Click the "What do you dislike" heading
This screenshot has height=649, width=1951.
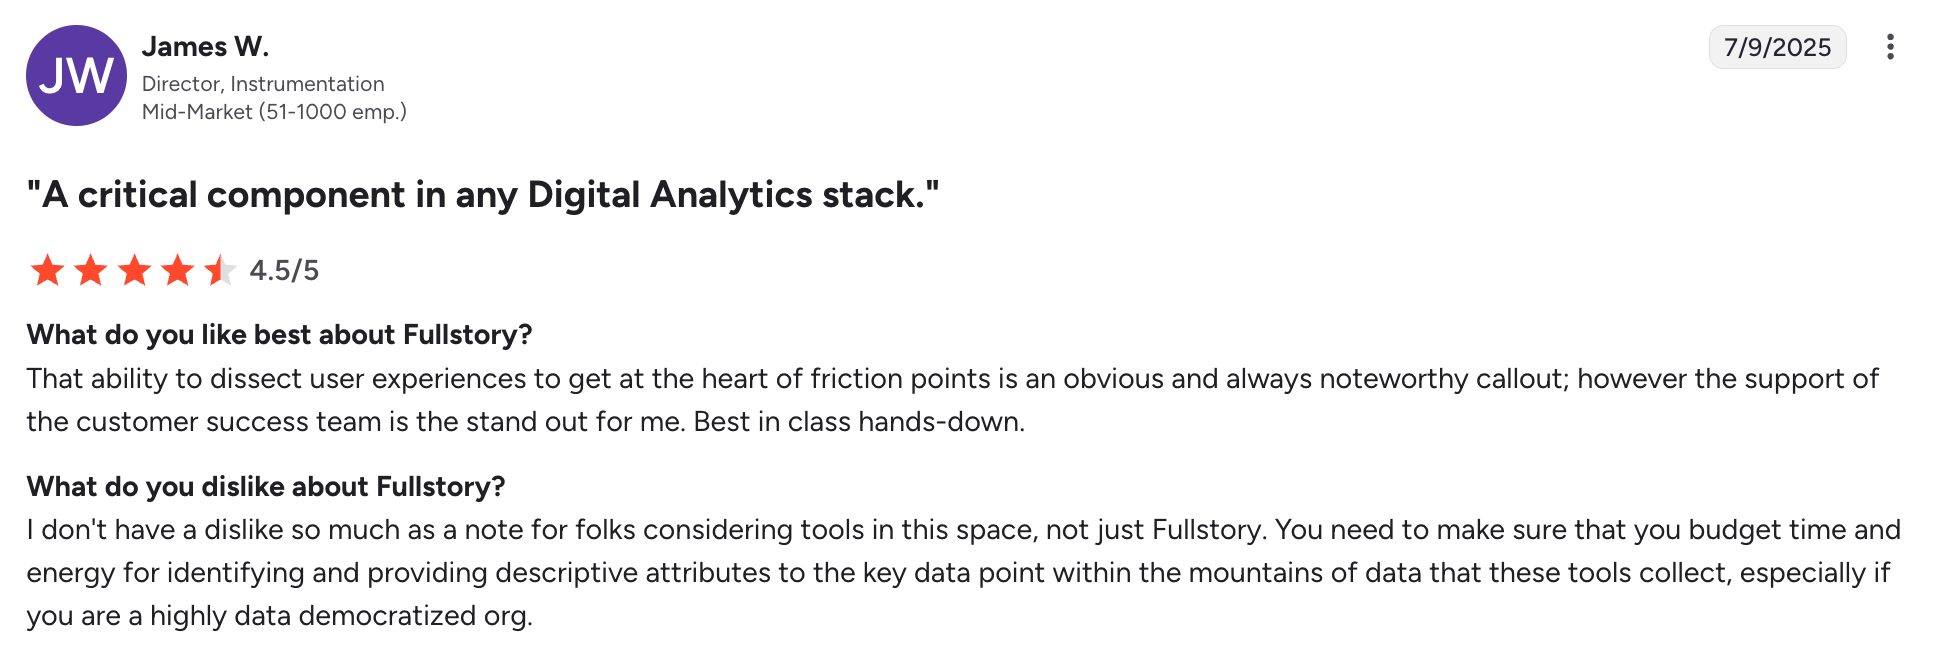(266, 486)
